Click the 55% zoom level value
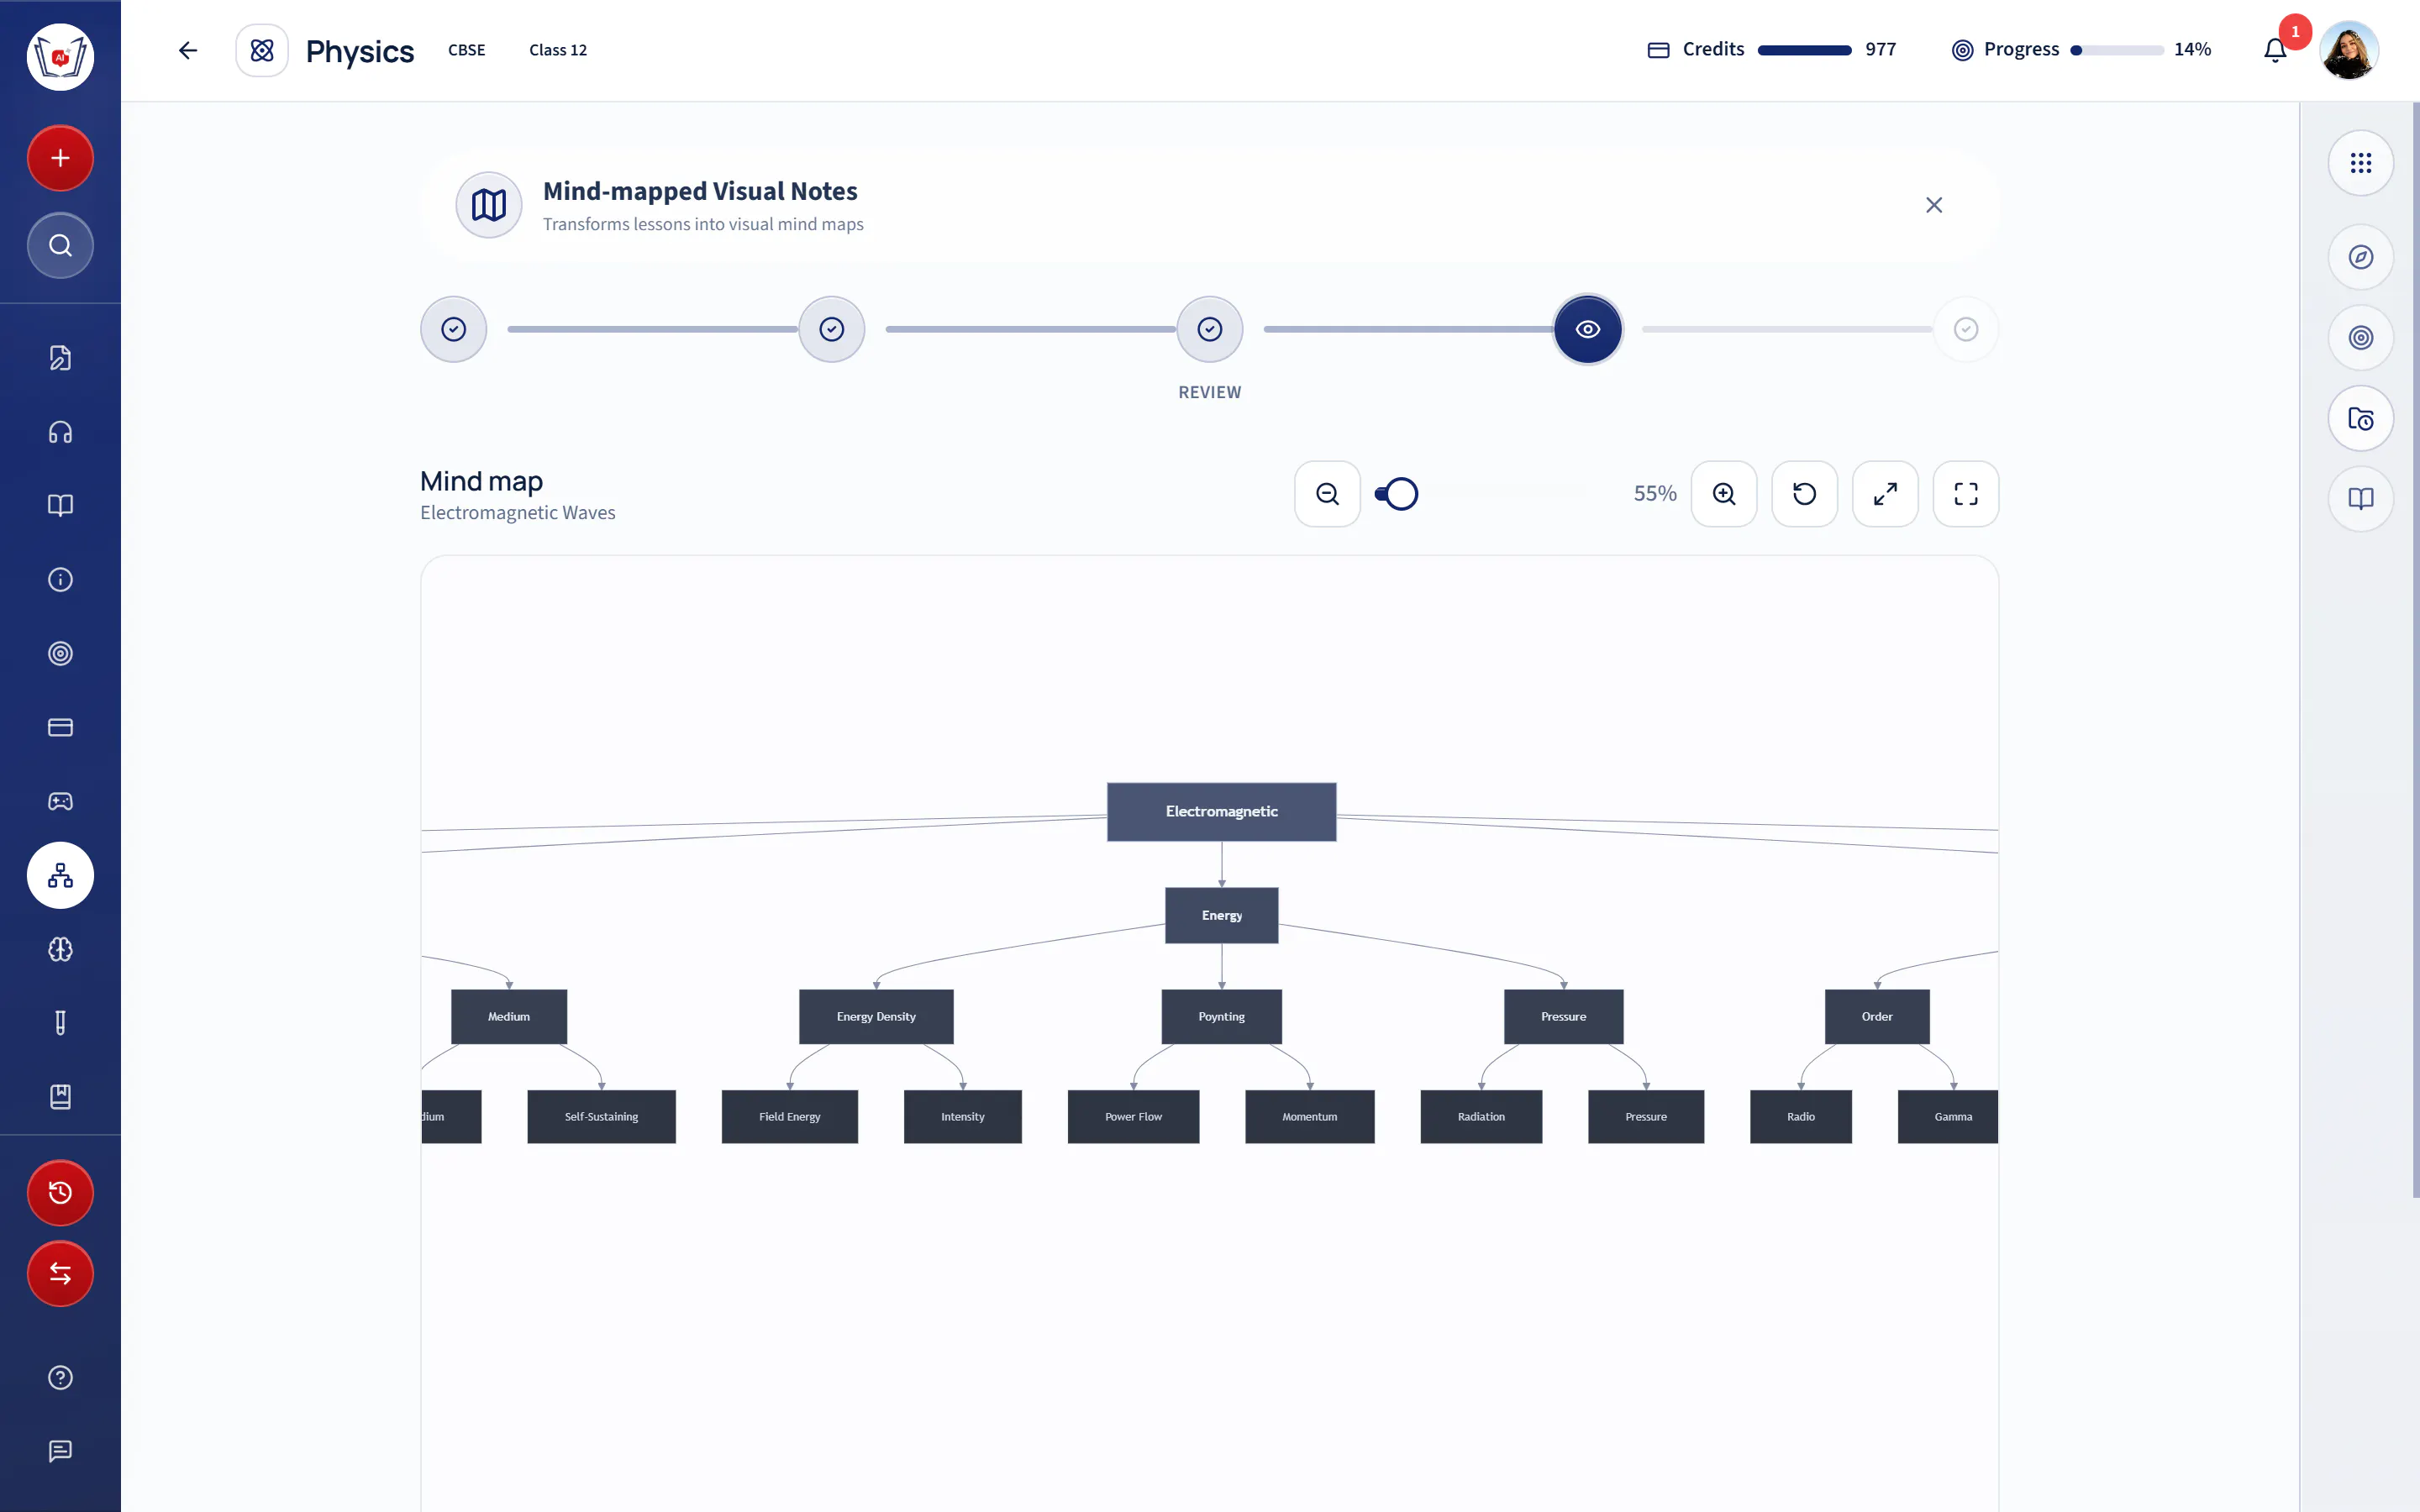 1655,494
